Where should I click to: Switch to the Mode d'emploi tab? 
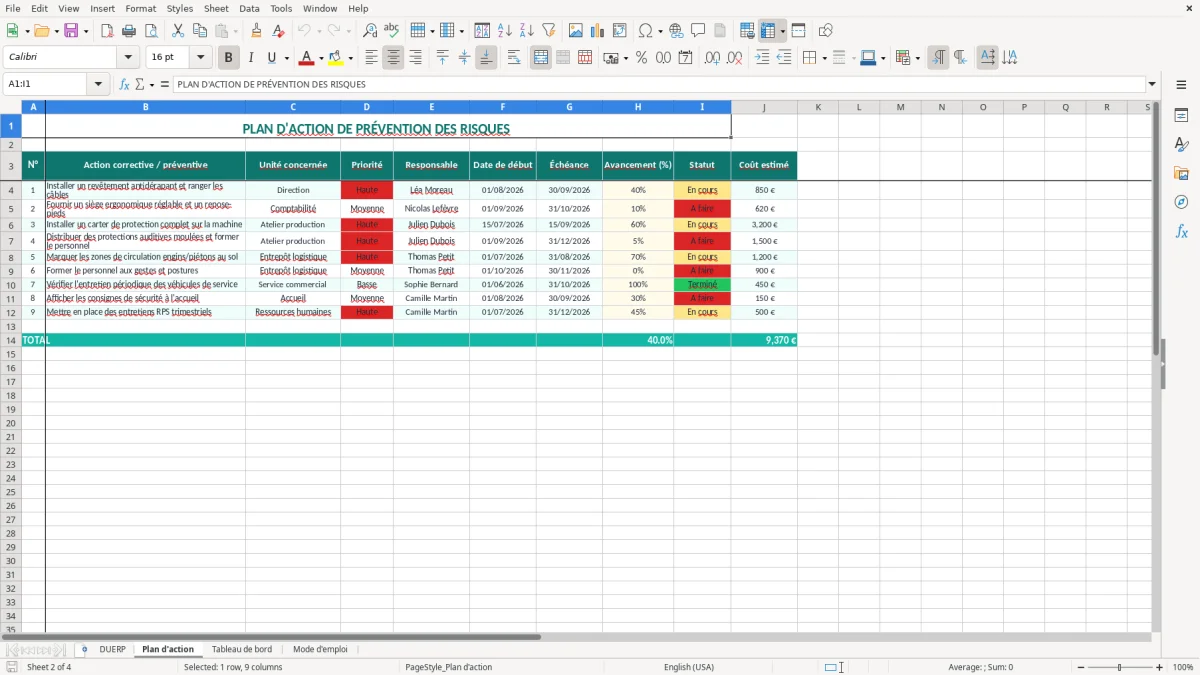point(320,649)
